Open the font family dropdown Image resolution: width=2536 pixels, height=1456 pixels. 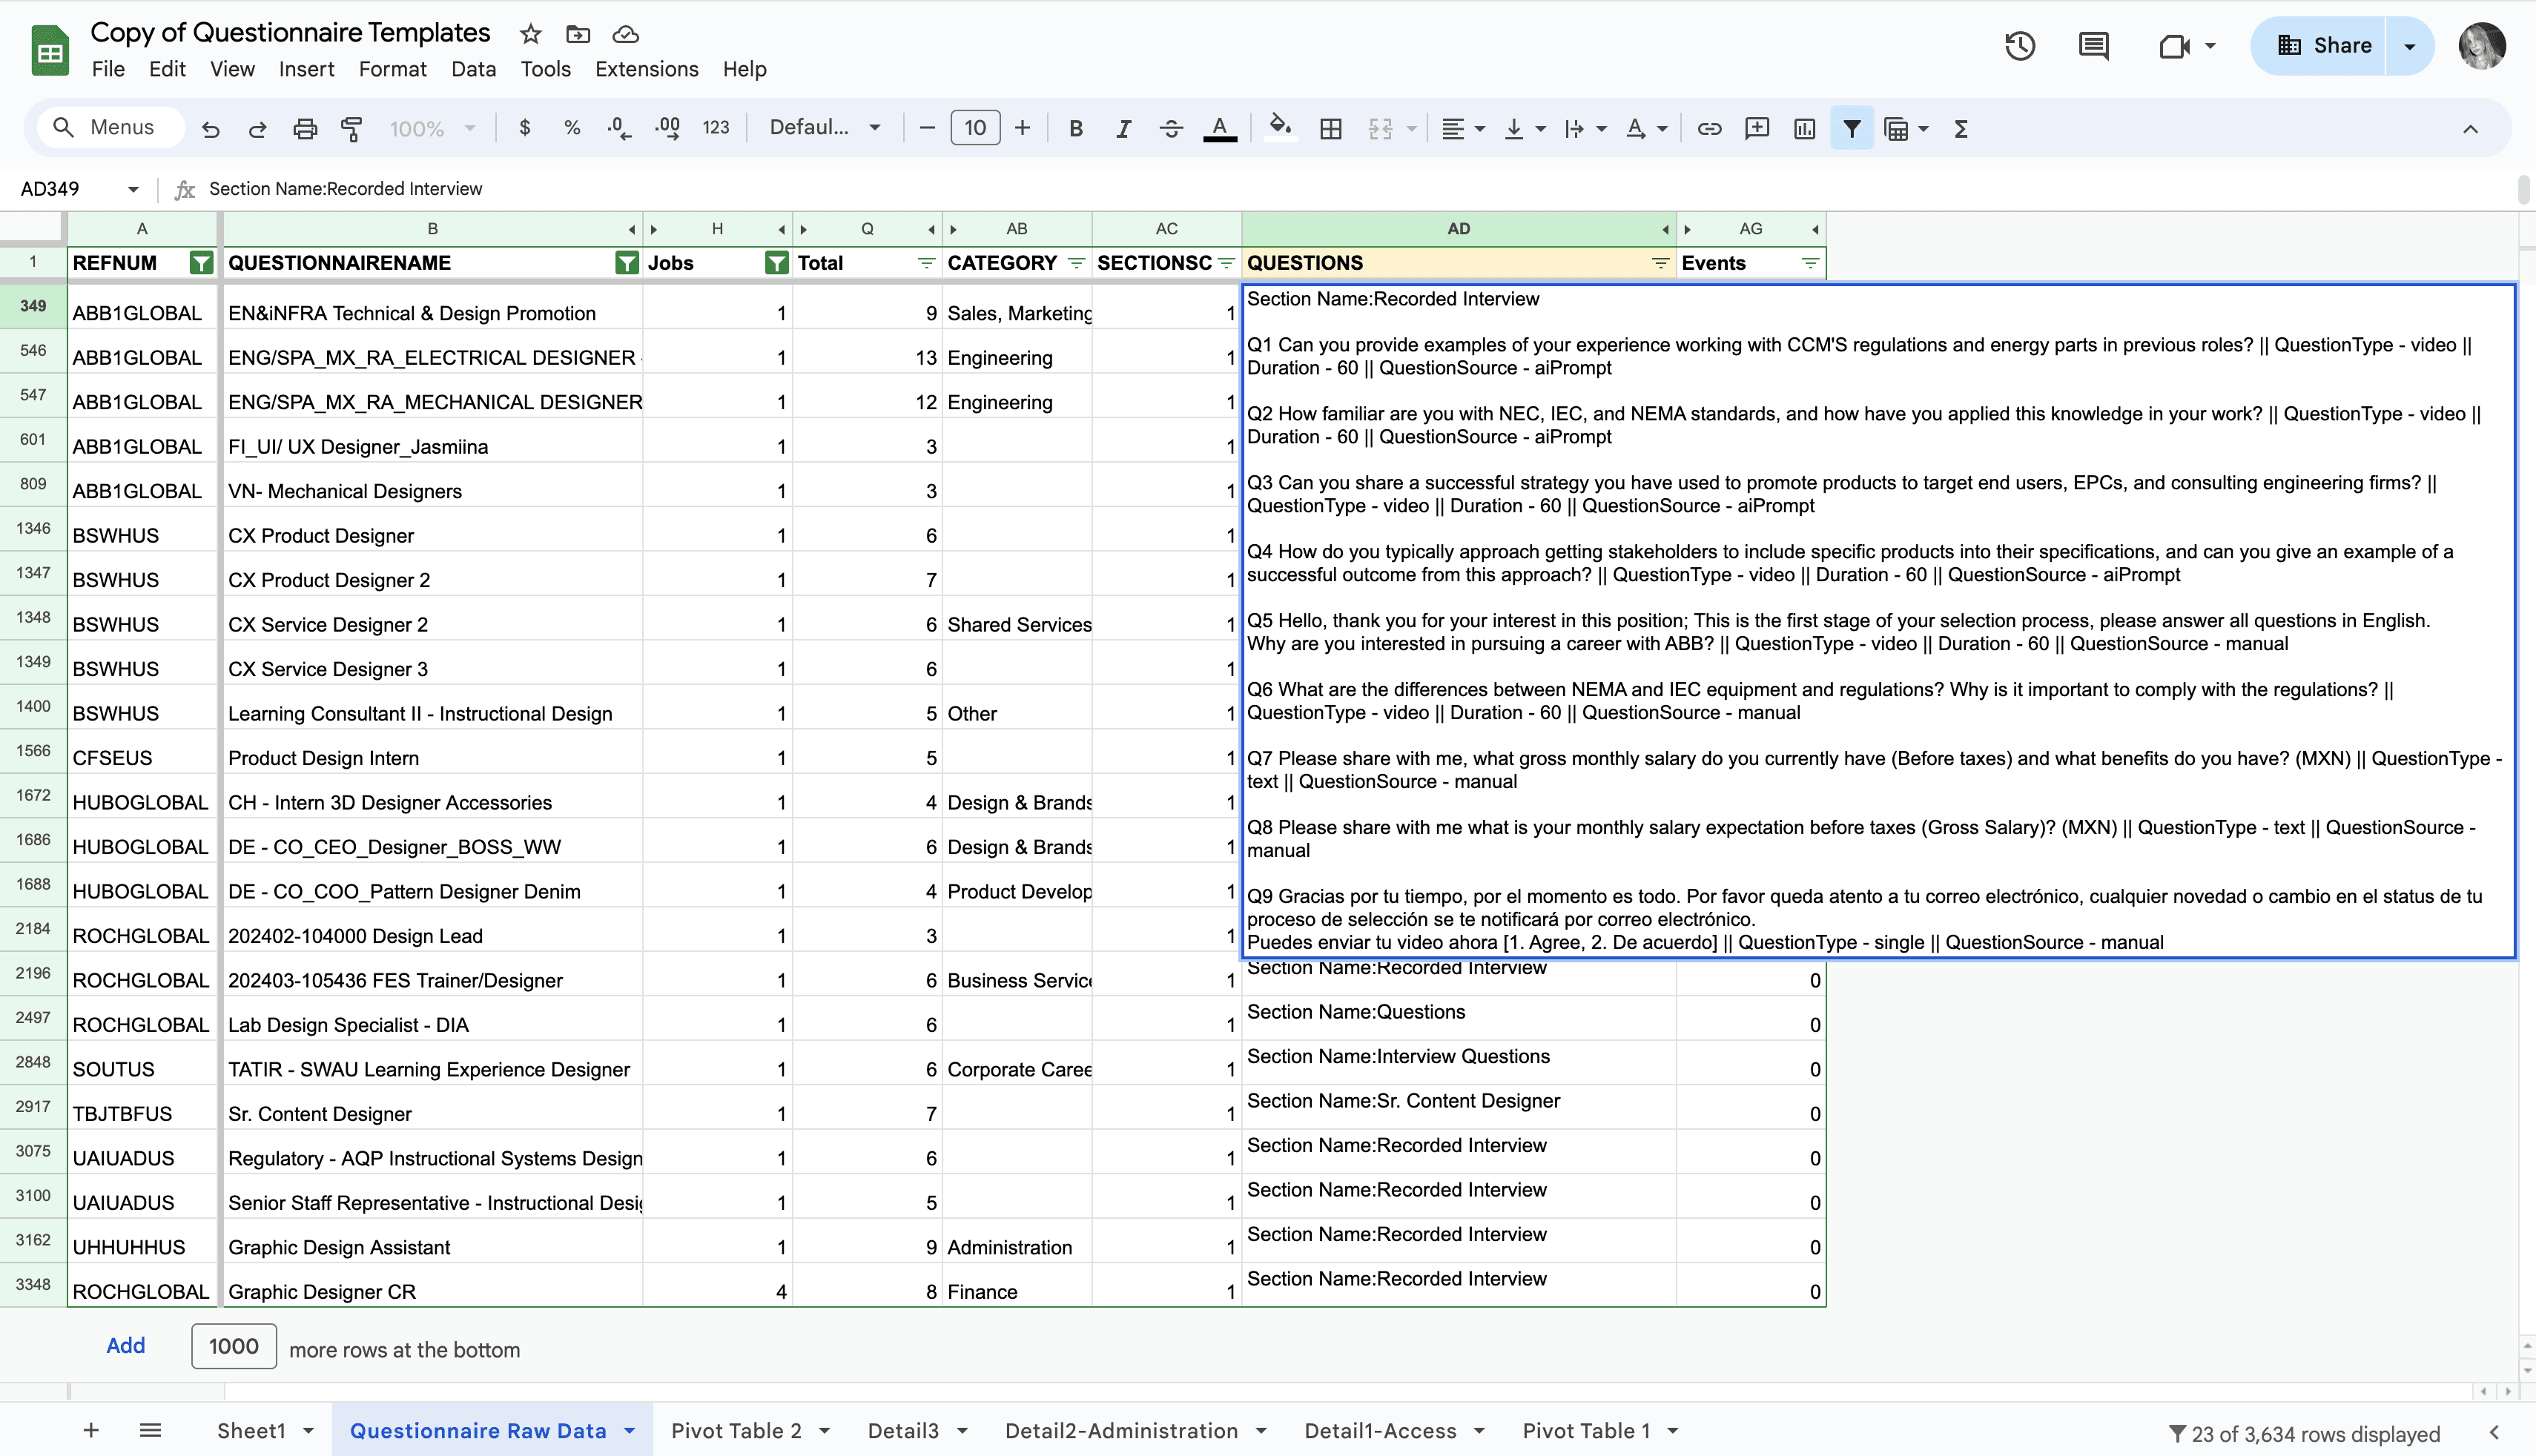825,128
